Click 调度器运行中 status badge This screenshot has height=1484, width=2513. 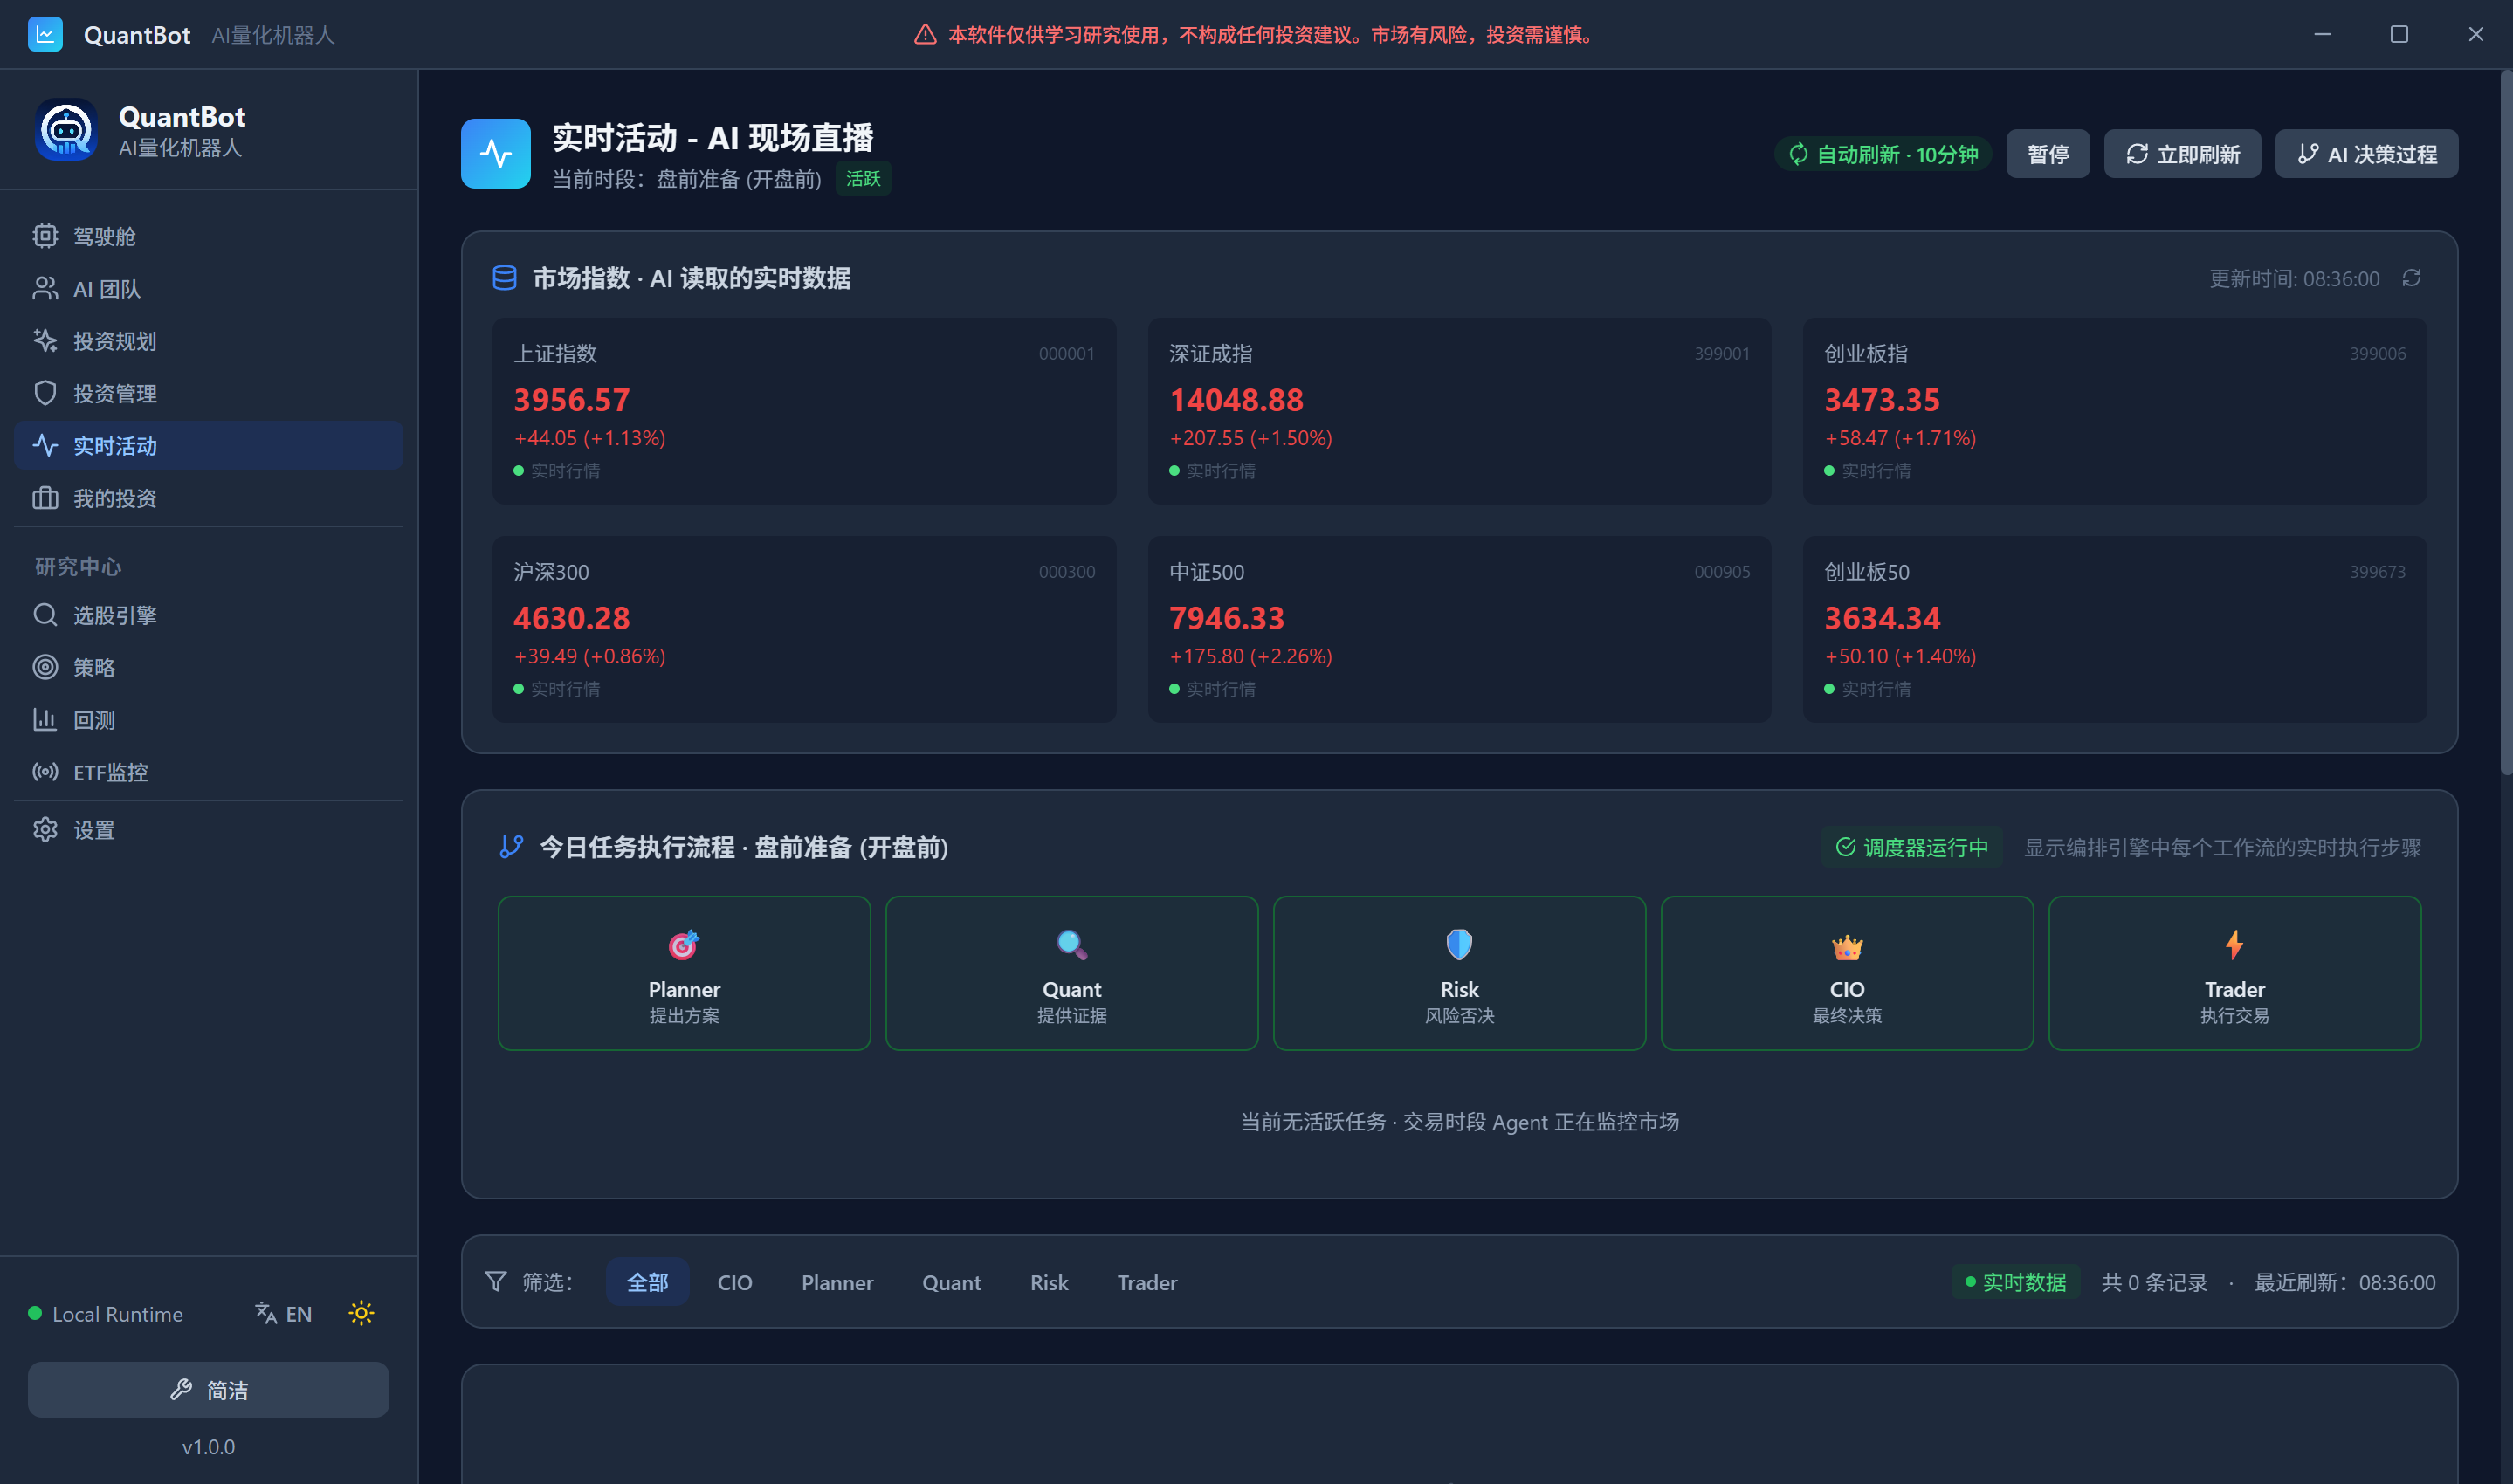pos(1911,847)
